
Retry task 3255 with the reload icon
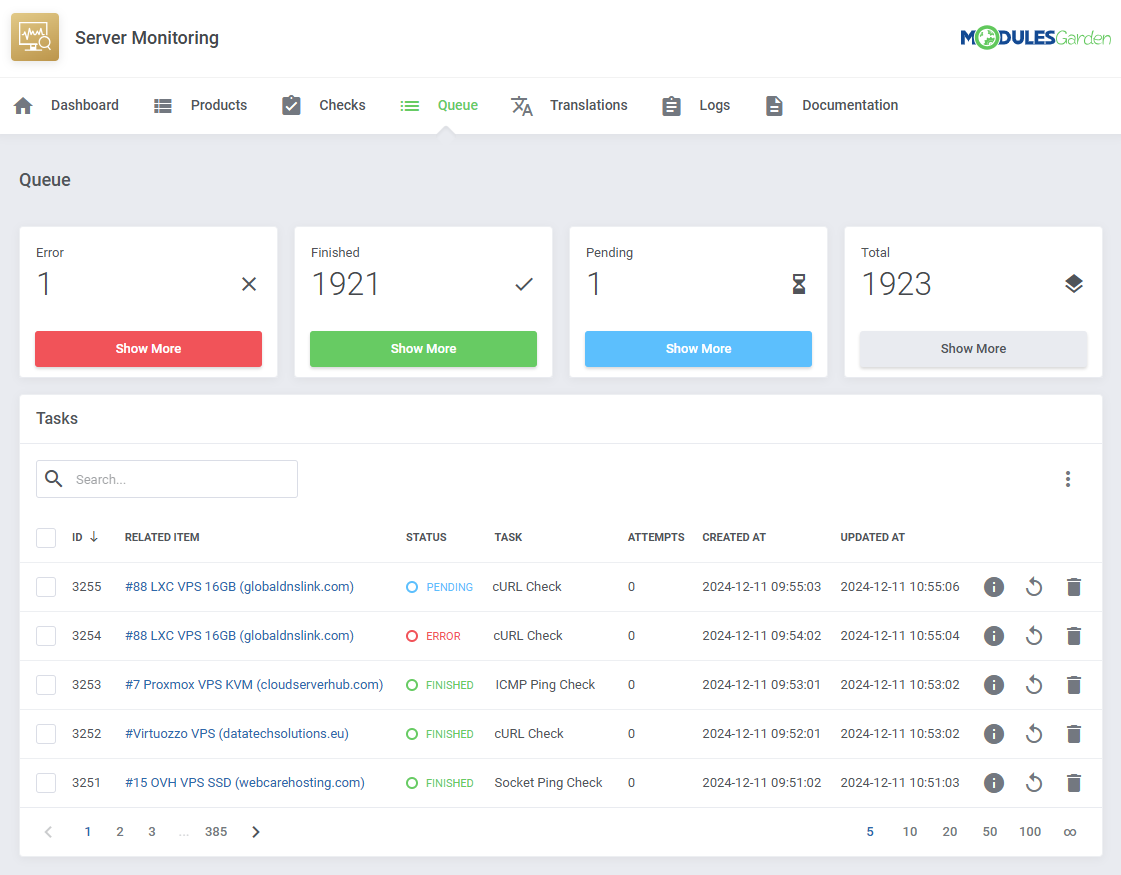pos(1034,587)
